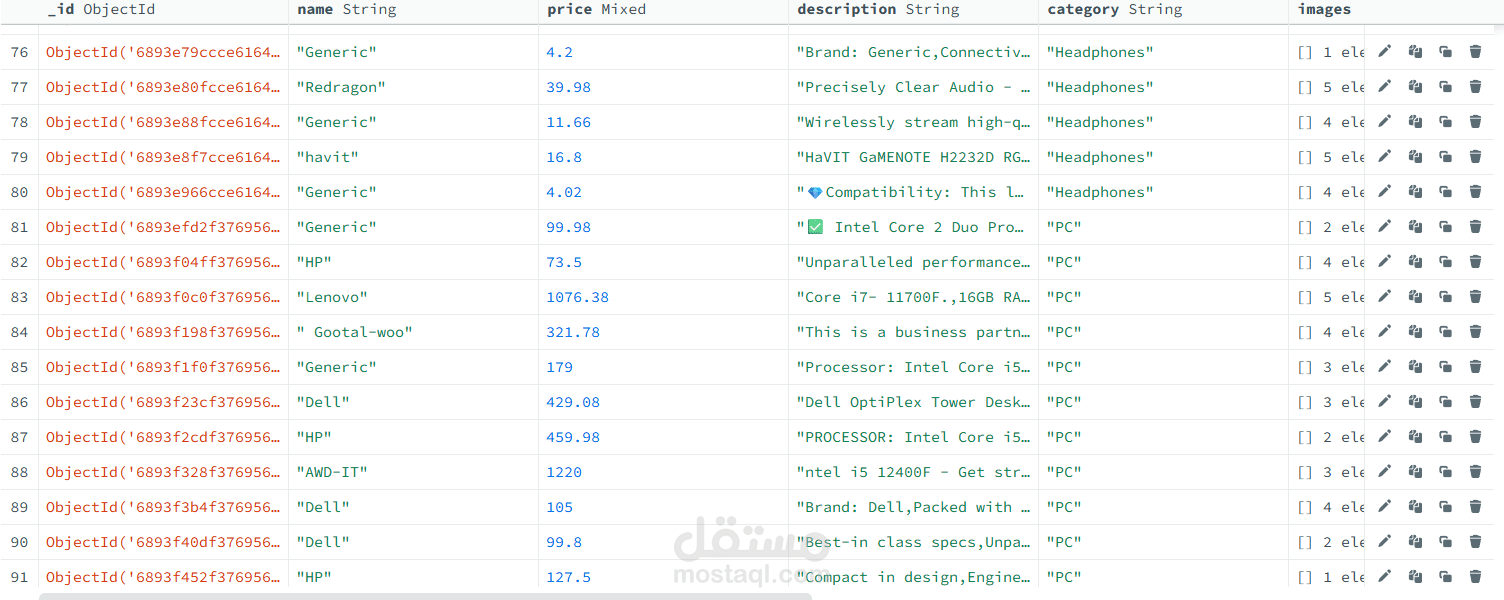1504x600 pixels.
Task: Select price cell 1220
Action: [564, 472]
